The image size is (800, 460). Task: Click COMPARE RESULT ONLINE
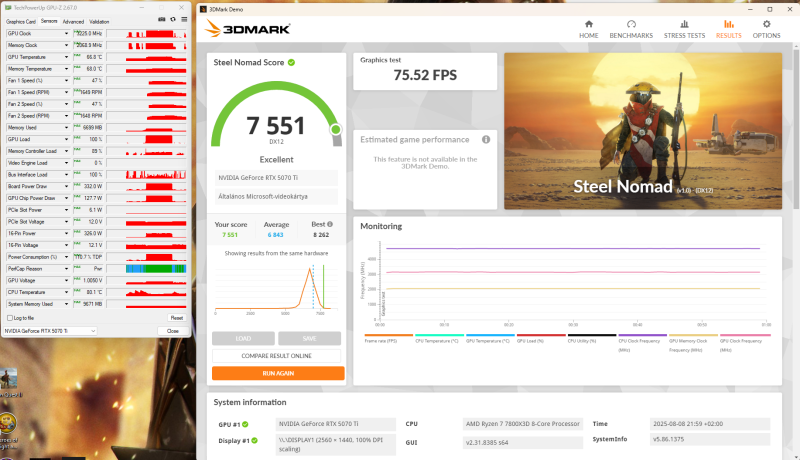277,355
